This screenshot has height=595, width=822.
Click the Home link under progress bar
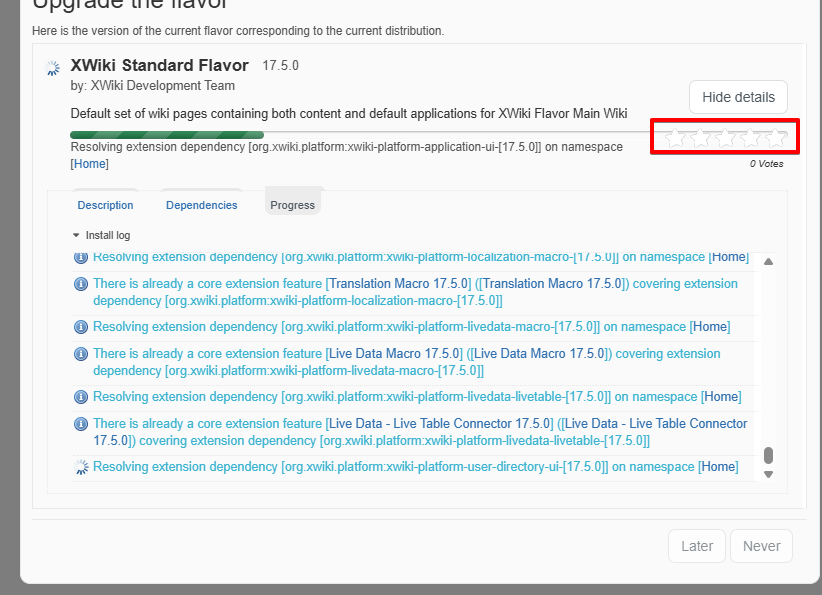[90, 164]
